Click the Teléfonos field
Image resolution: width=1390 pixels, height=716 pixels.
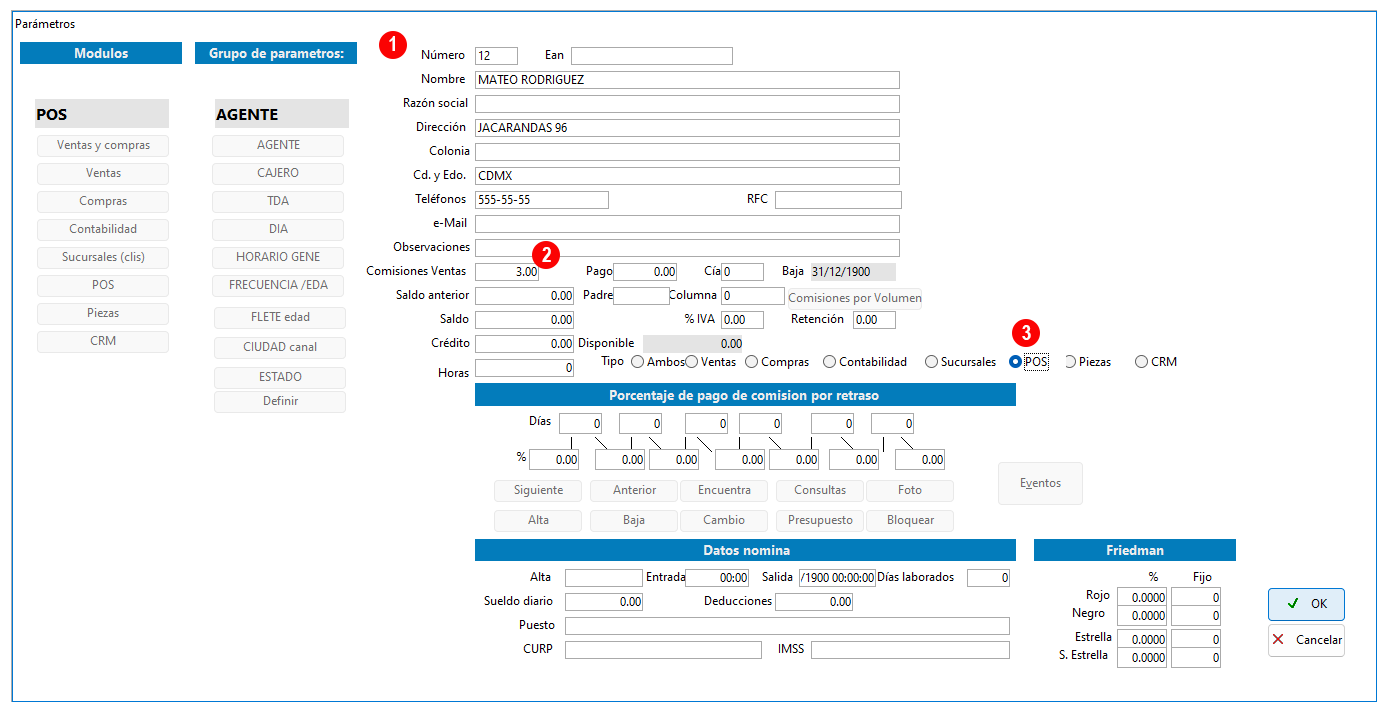point(542,200)
